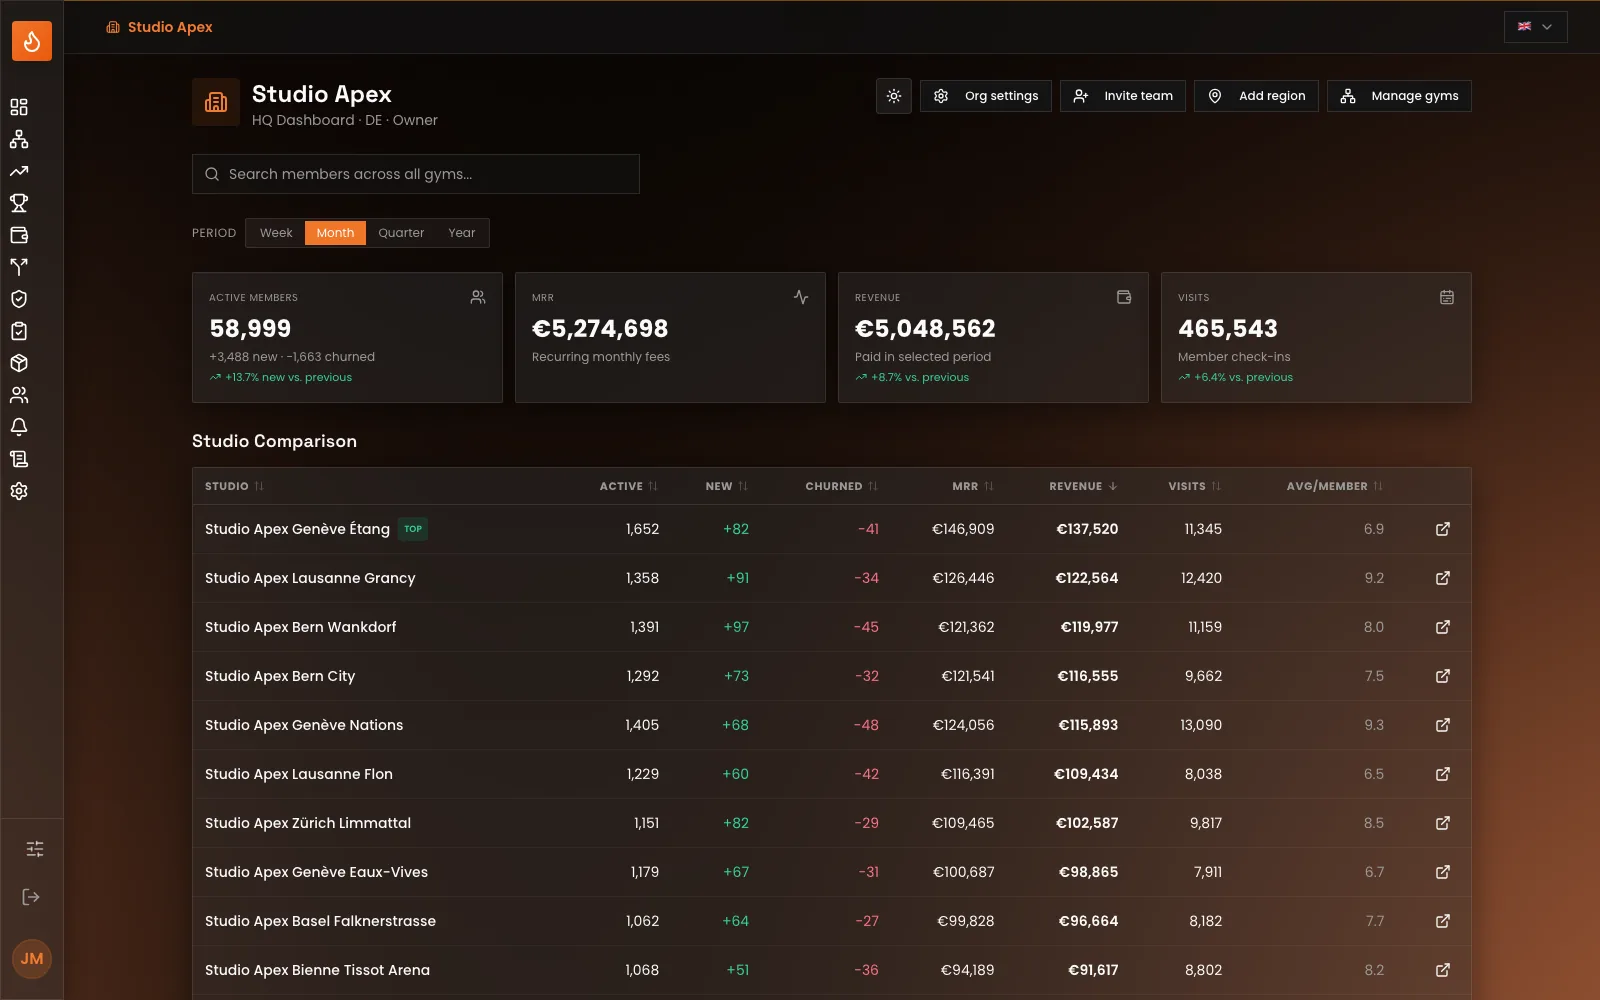The width and height of the screenshot is (1600, 1000).
Task: Select the Month period tab
Action: pyautogui.click(x=335, y=233)
